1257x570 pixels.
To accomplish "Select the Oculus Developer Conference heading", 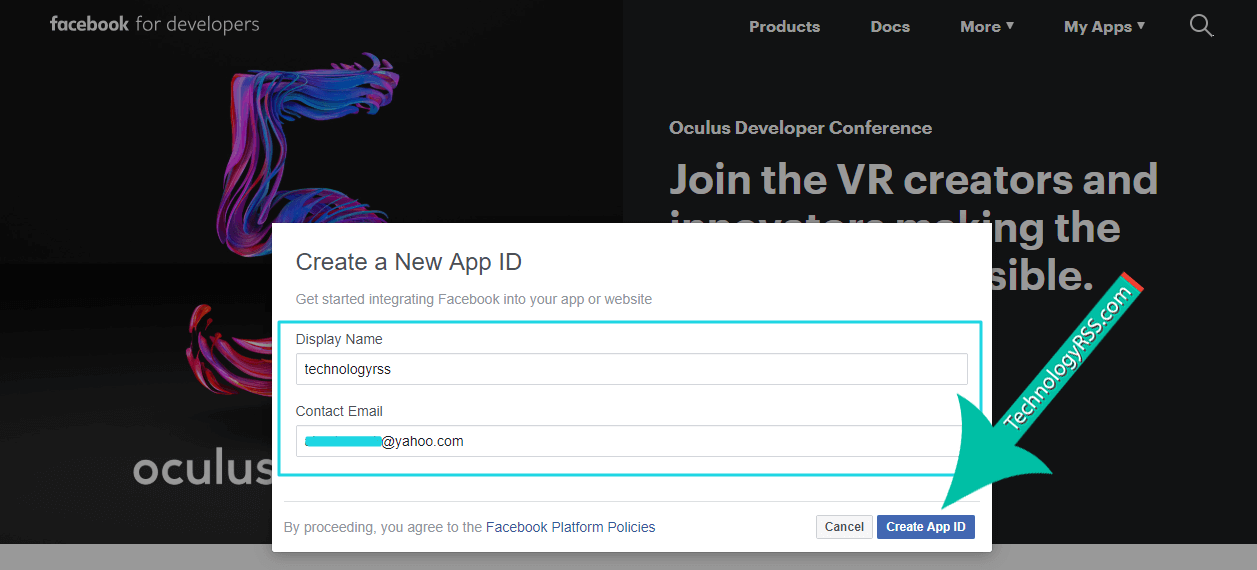I will 800,128.
